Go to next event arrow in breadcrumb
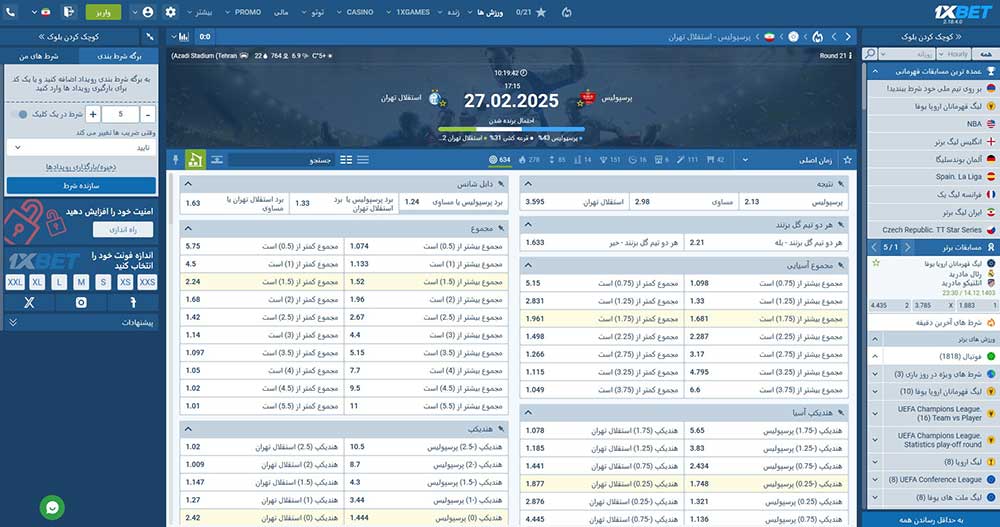The width and height of the screenshot is (1000, 527). [848, 36]
